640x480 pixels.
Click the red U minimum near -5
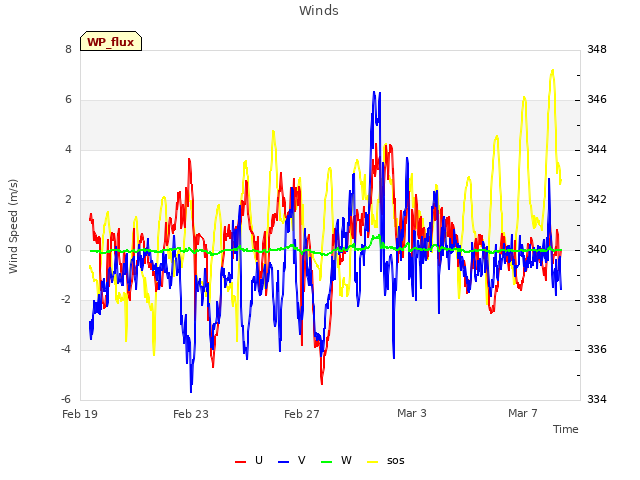pos(322,383)
